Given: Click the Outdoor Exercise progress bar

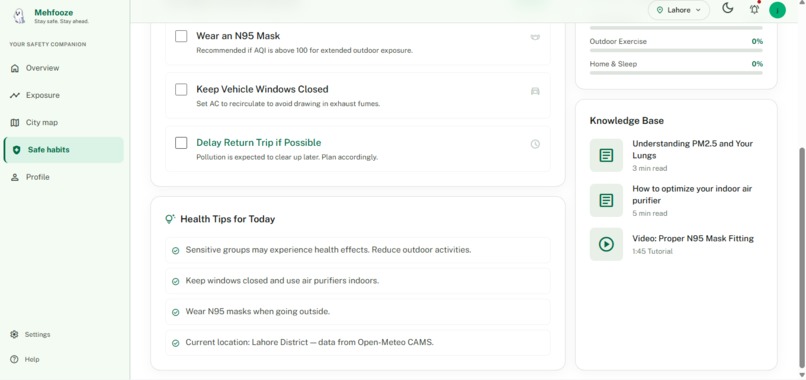Looking at the screenshot, I should 676,50.
